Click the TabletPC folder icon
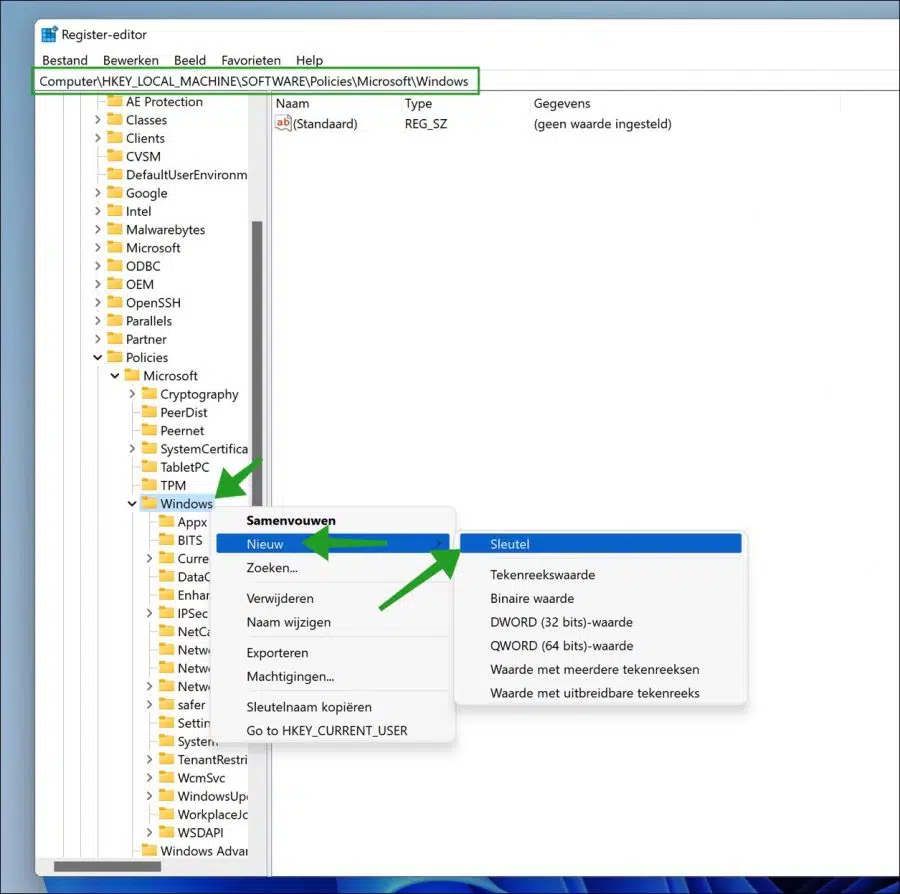The height and width of the screenshot is (894, 900). point(149,467)
